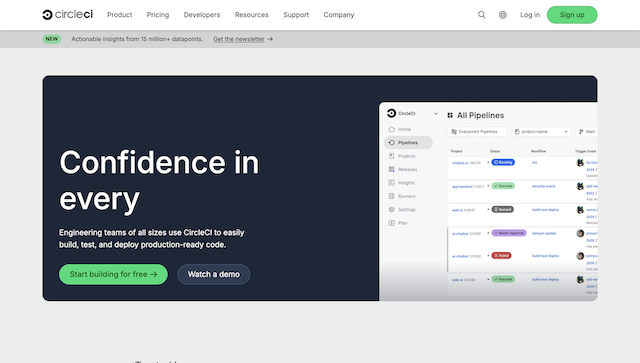
Task: Click the All Pipelines heading
Action: pyautogui.click(x=480, y=116)
